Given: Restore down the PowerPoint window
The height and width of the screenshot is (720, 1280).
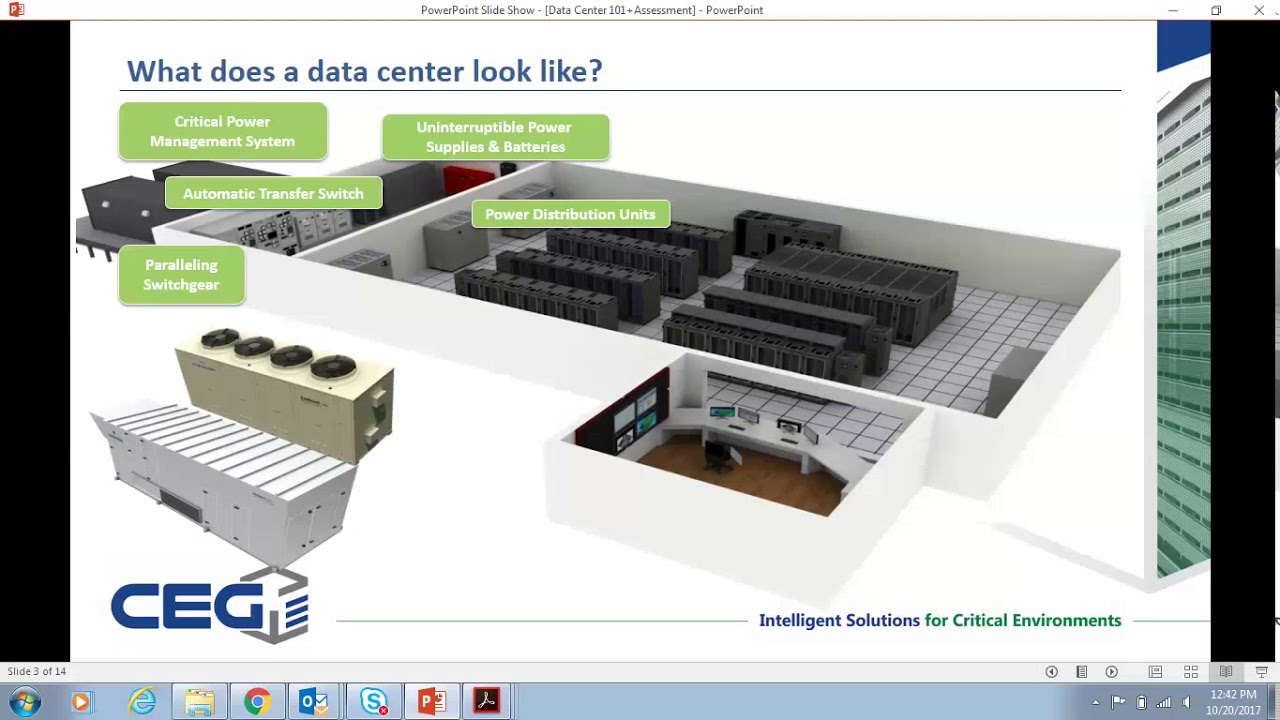Looking at the screenshot, I should tap(1216, 10).
